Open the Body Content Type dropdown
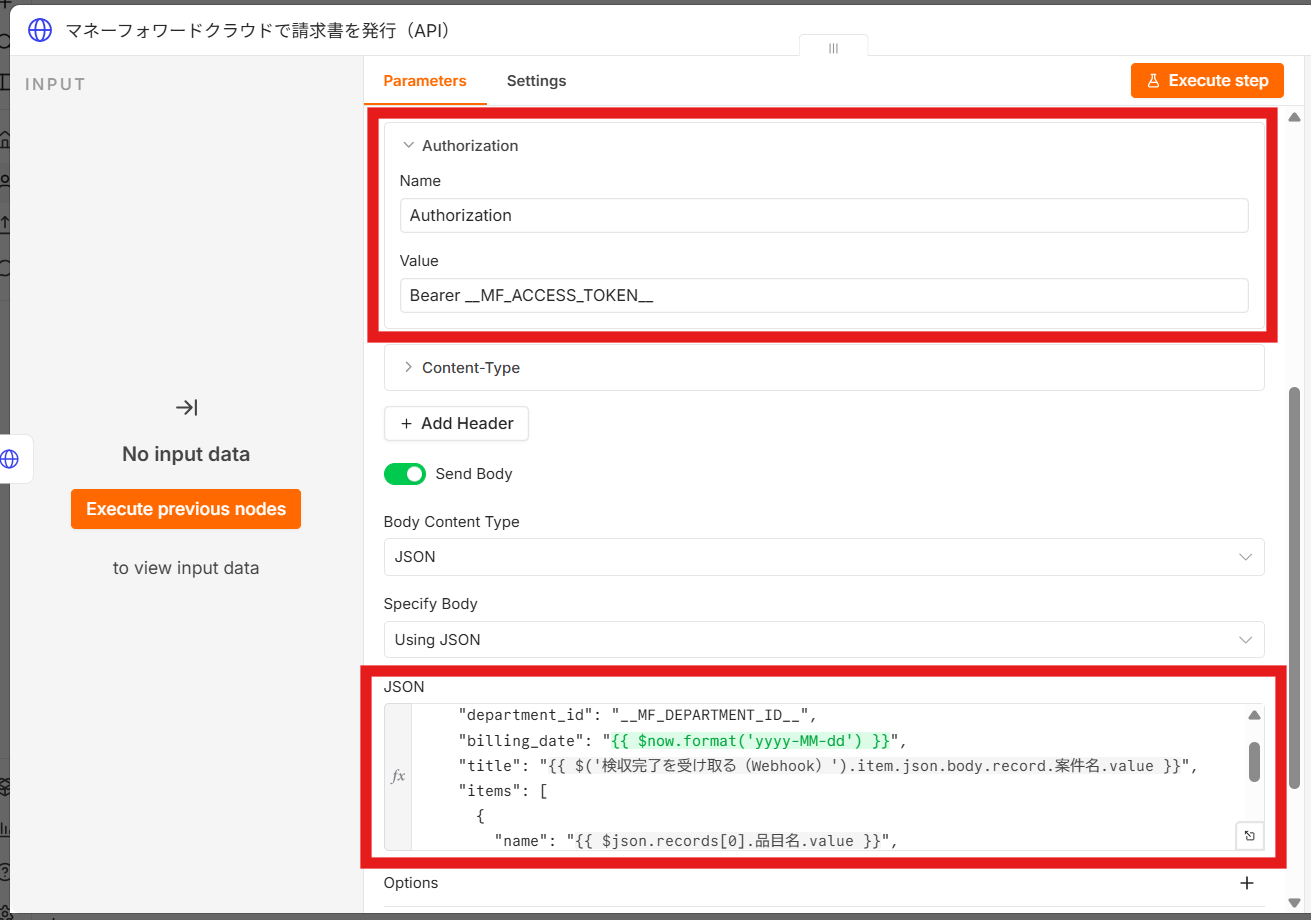1311x920 pixels. click(824, 557)
